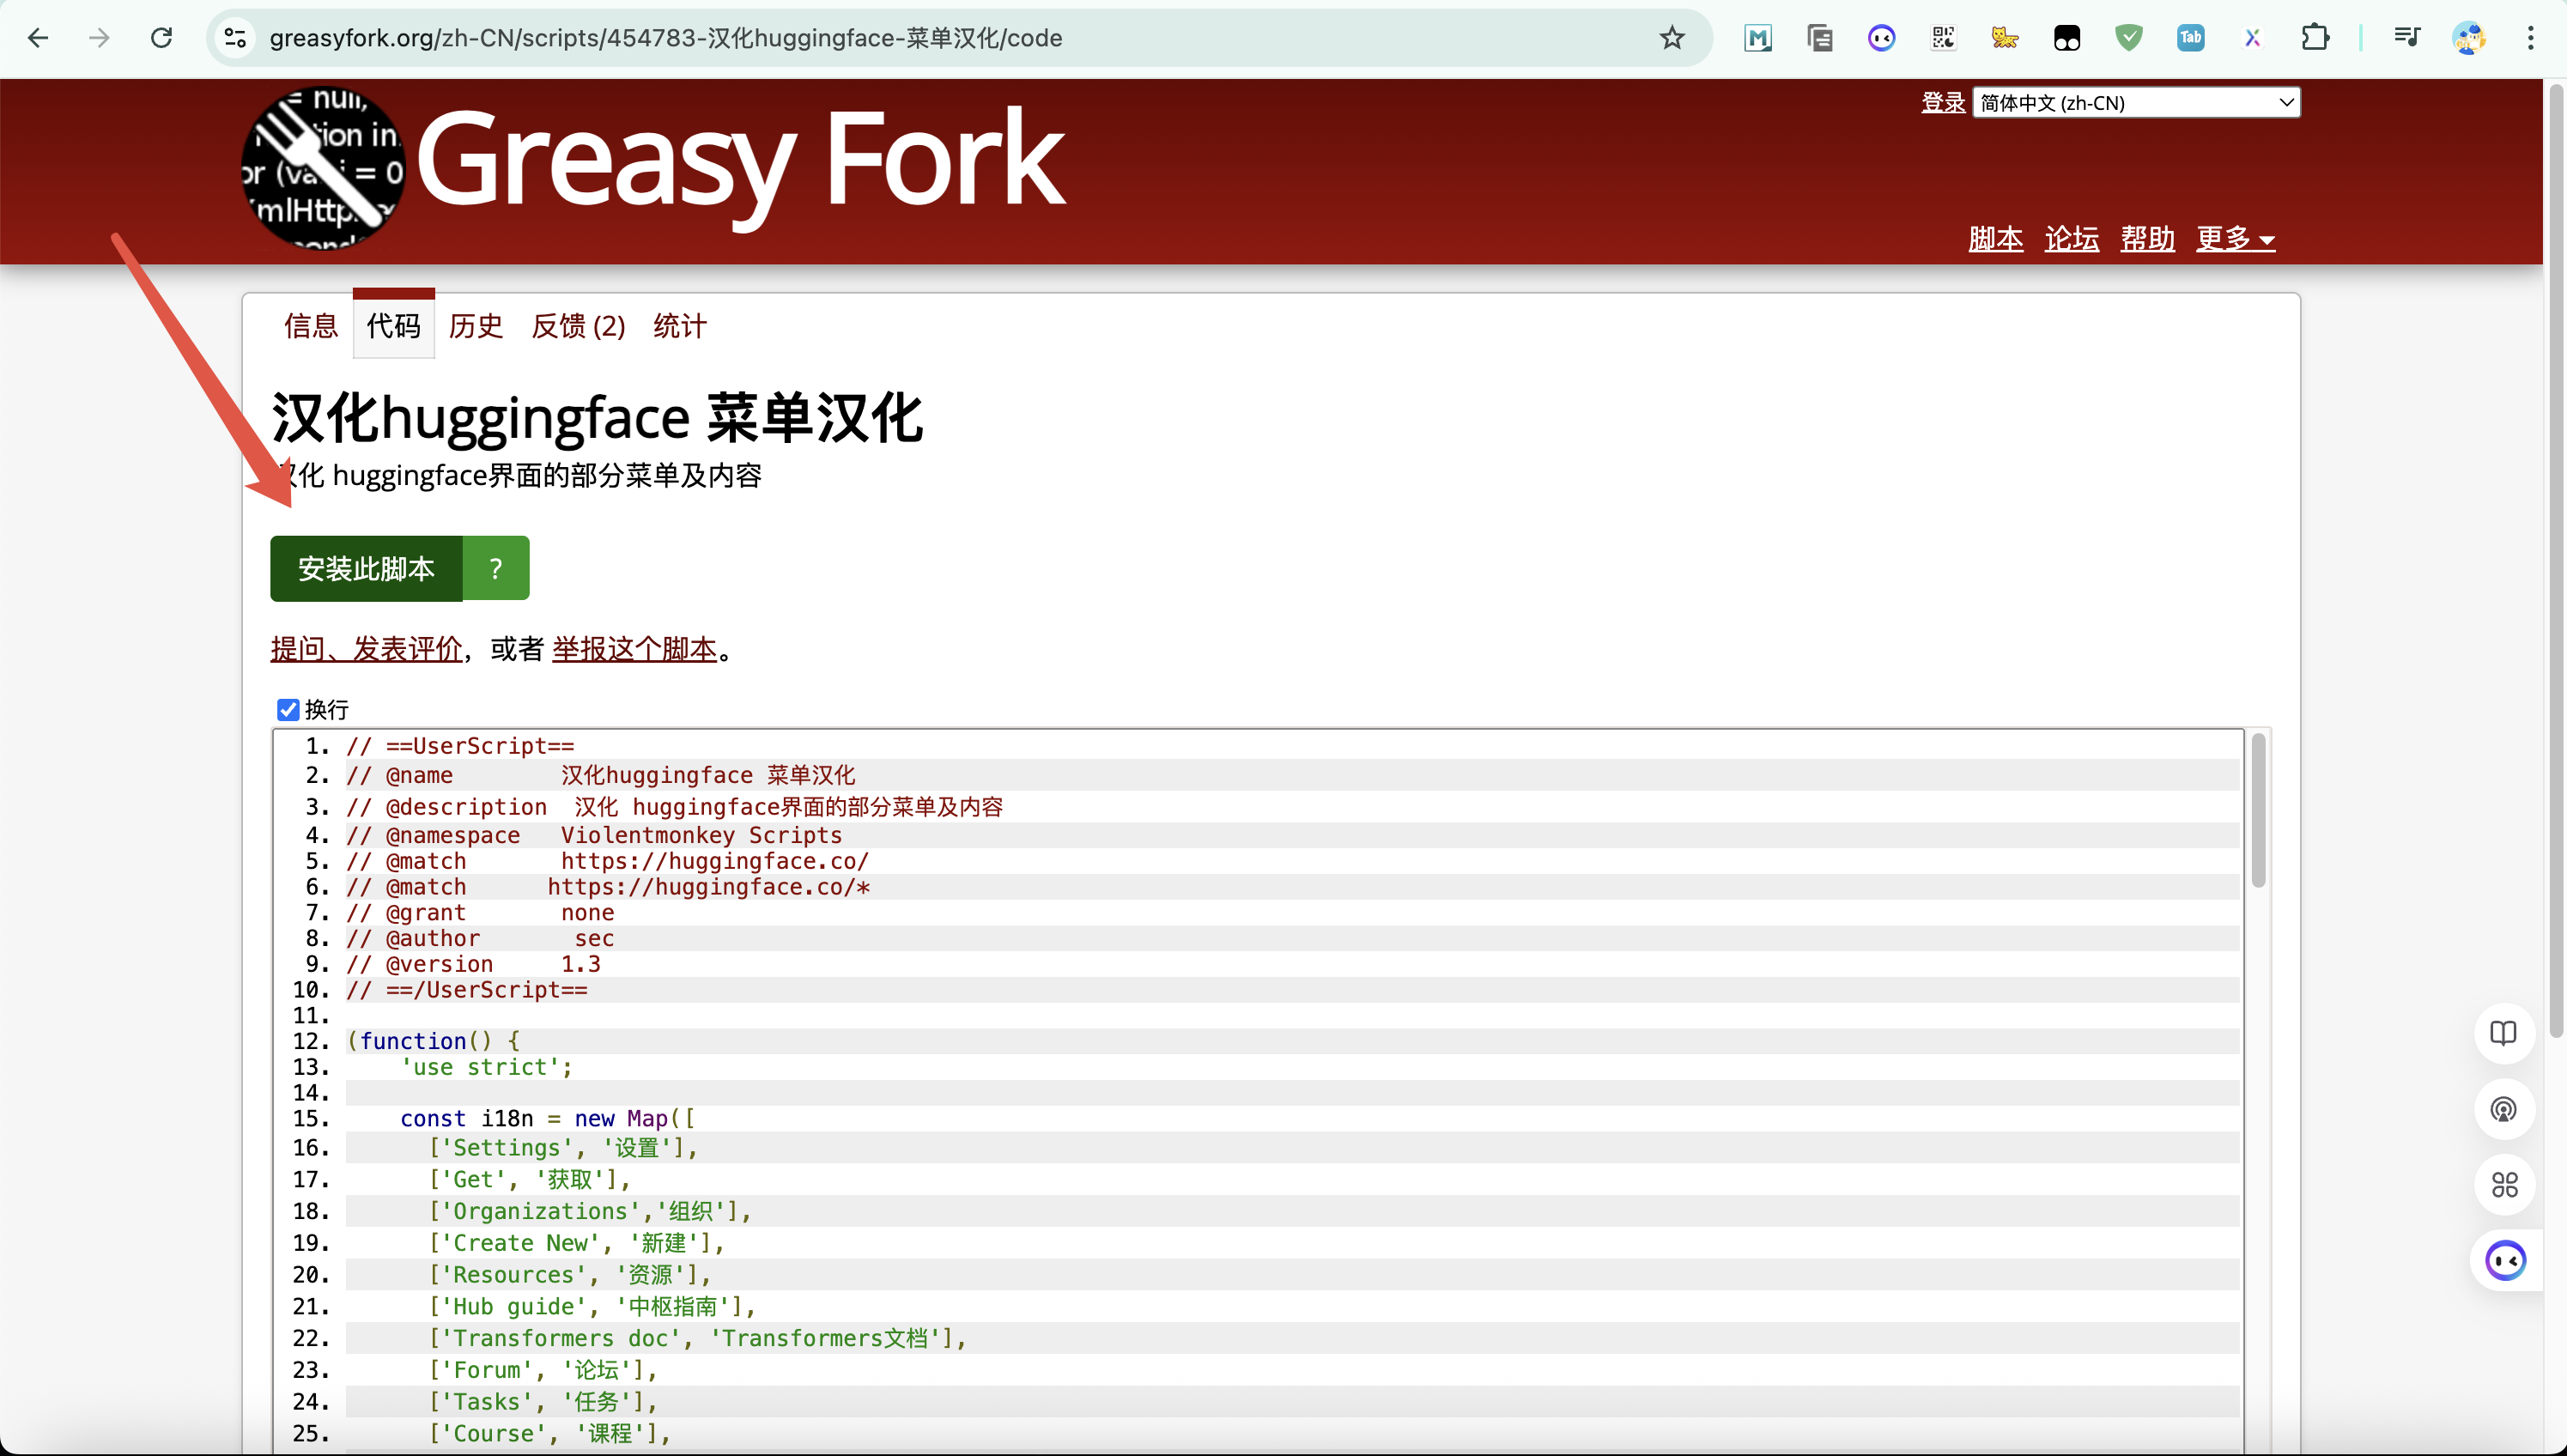Switch to the 信息 tab
The height and width of the screenshot is (1456, 2567).
coord(311,326)
